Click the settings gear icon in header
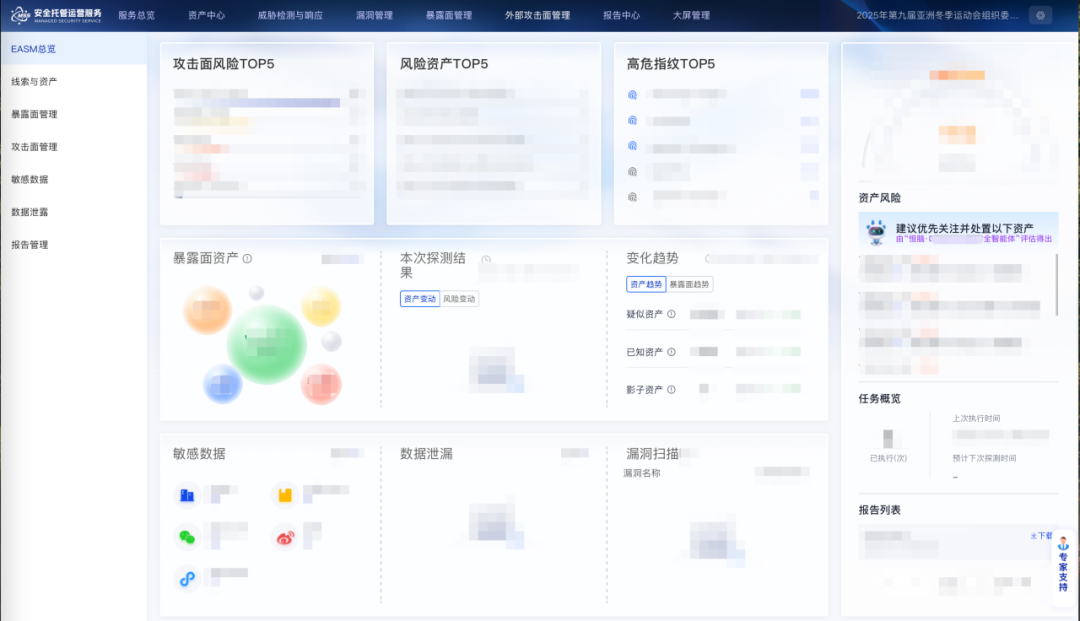1080x621 pixels. pyautogui.click(x=1041, y=15)
